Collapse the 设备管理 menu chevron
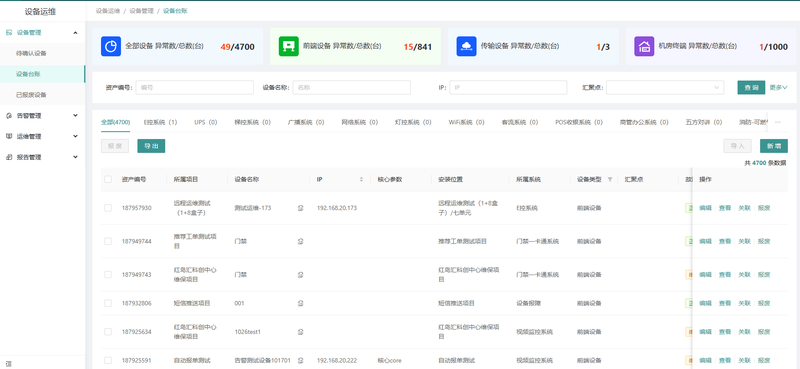 pyautogui.click(x=76, y=33)
